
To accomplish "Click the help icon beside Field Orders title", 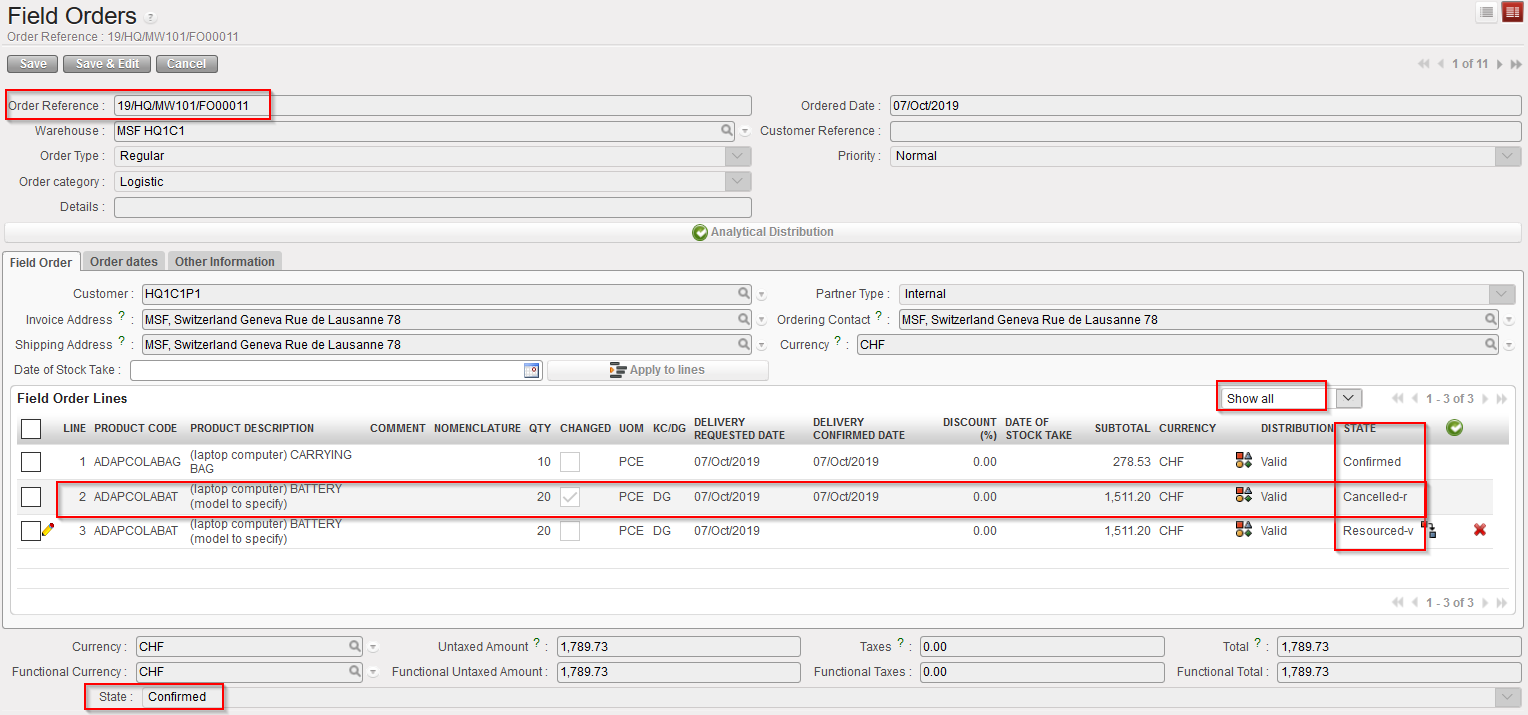I will (x=150, y=18).
